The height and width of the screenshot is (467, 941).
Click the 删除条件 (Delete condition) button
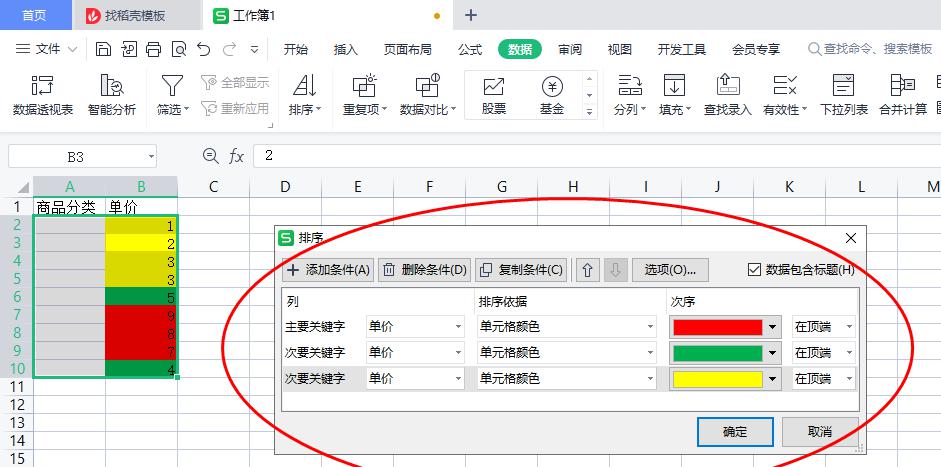[x=425, y=270]
